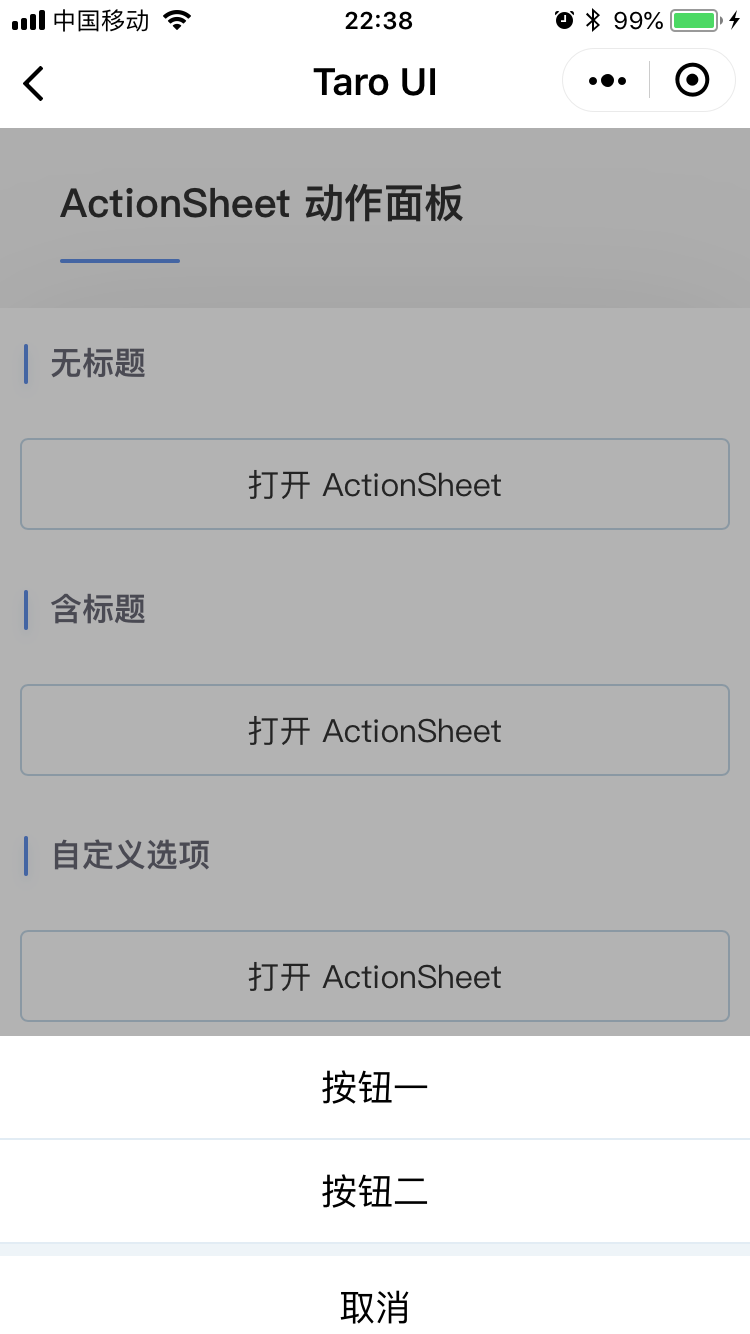The height and width of the screenshot is (1334, 750).
Task: Tap the blue underline below the page heading
Action: (x=120, y=261)
